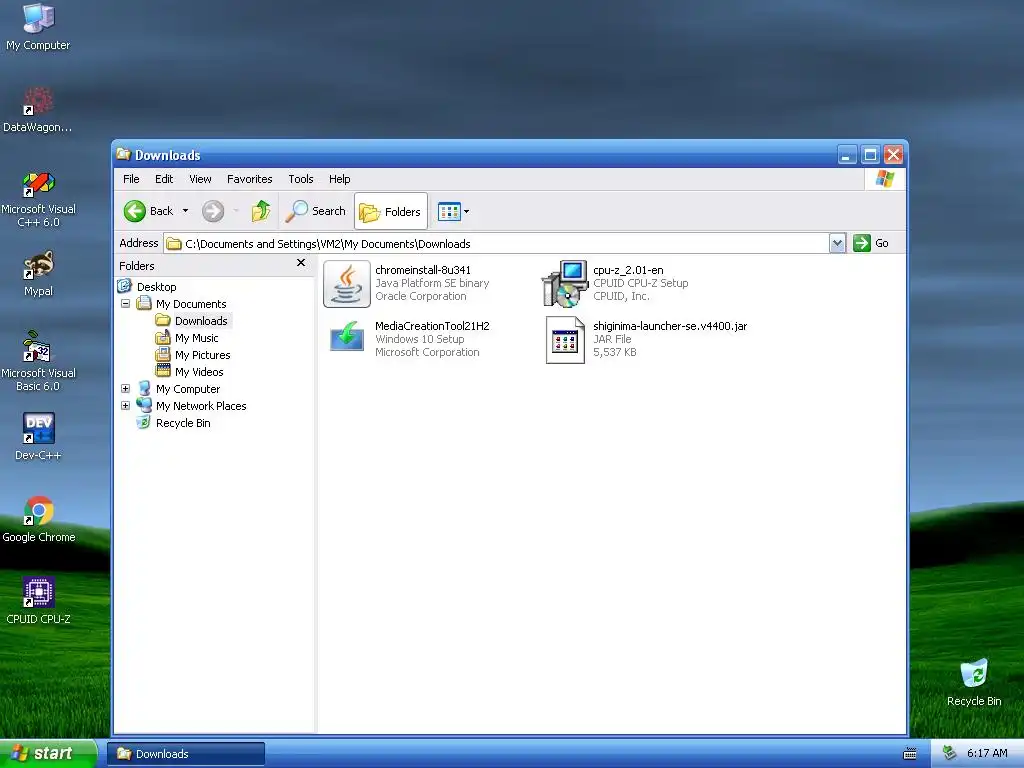1024x768 pixels.
Task: Open the Views dropdown arrow
Action: point(466,212)
